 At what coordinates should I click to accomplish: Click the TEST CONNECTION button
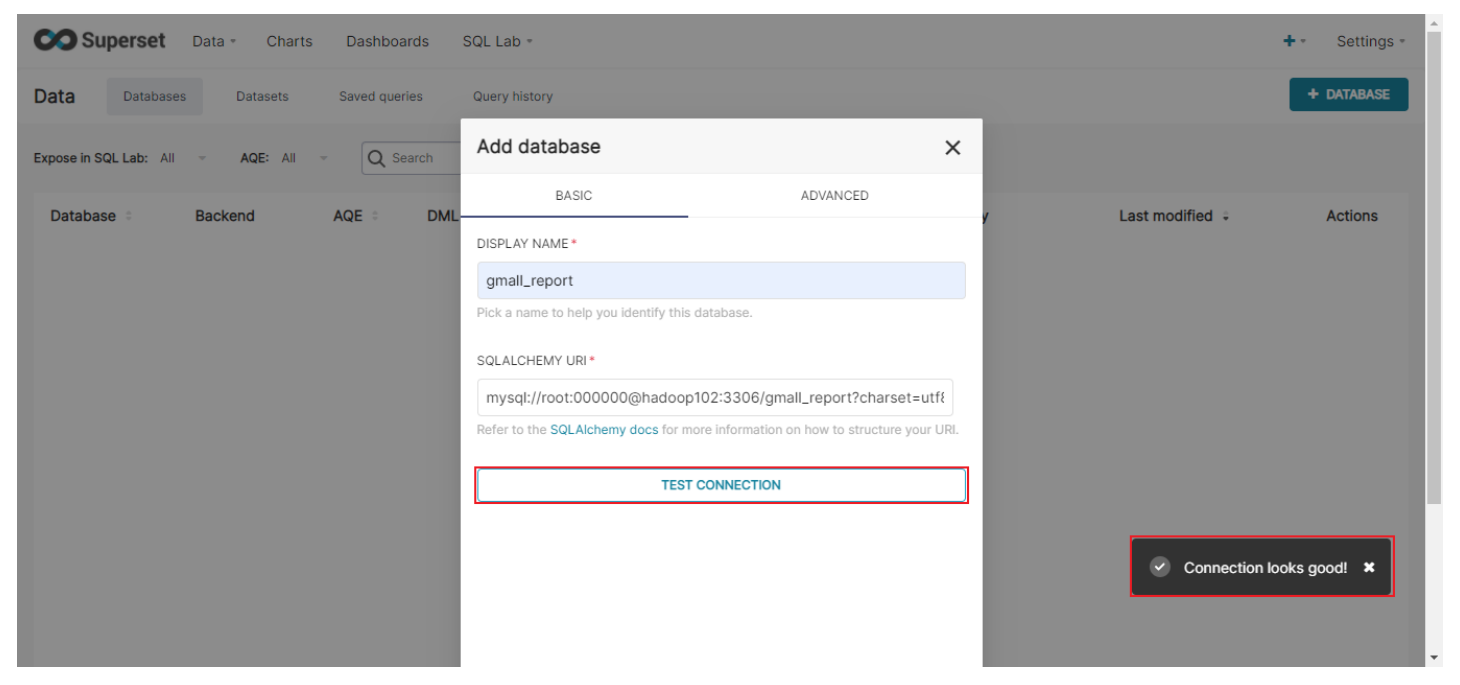tap(721, 485)
